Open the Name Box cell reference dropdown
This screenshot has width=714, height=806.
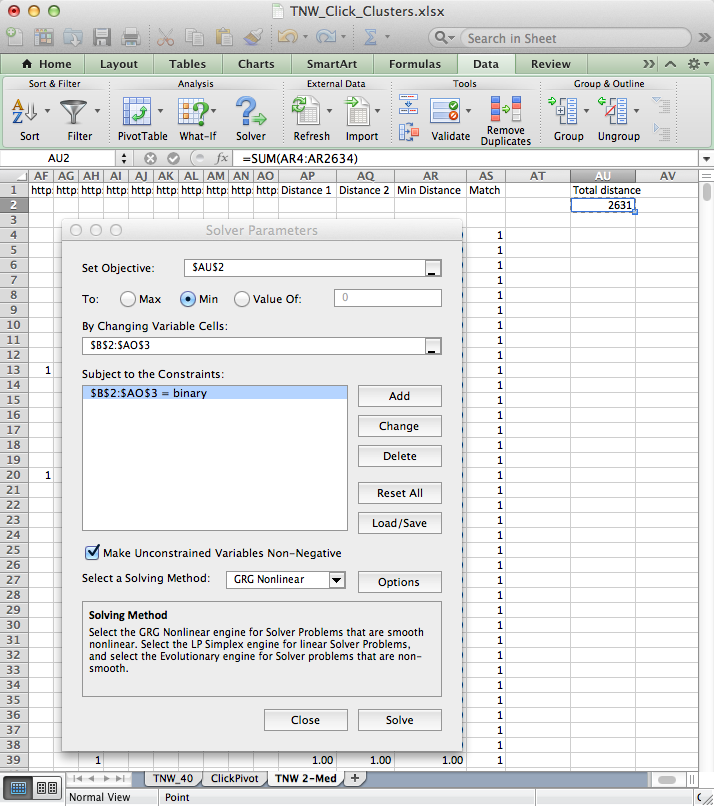[124, 158]
